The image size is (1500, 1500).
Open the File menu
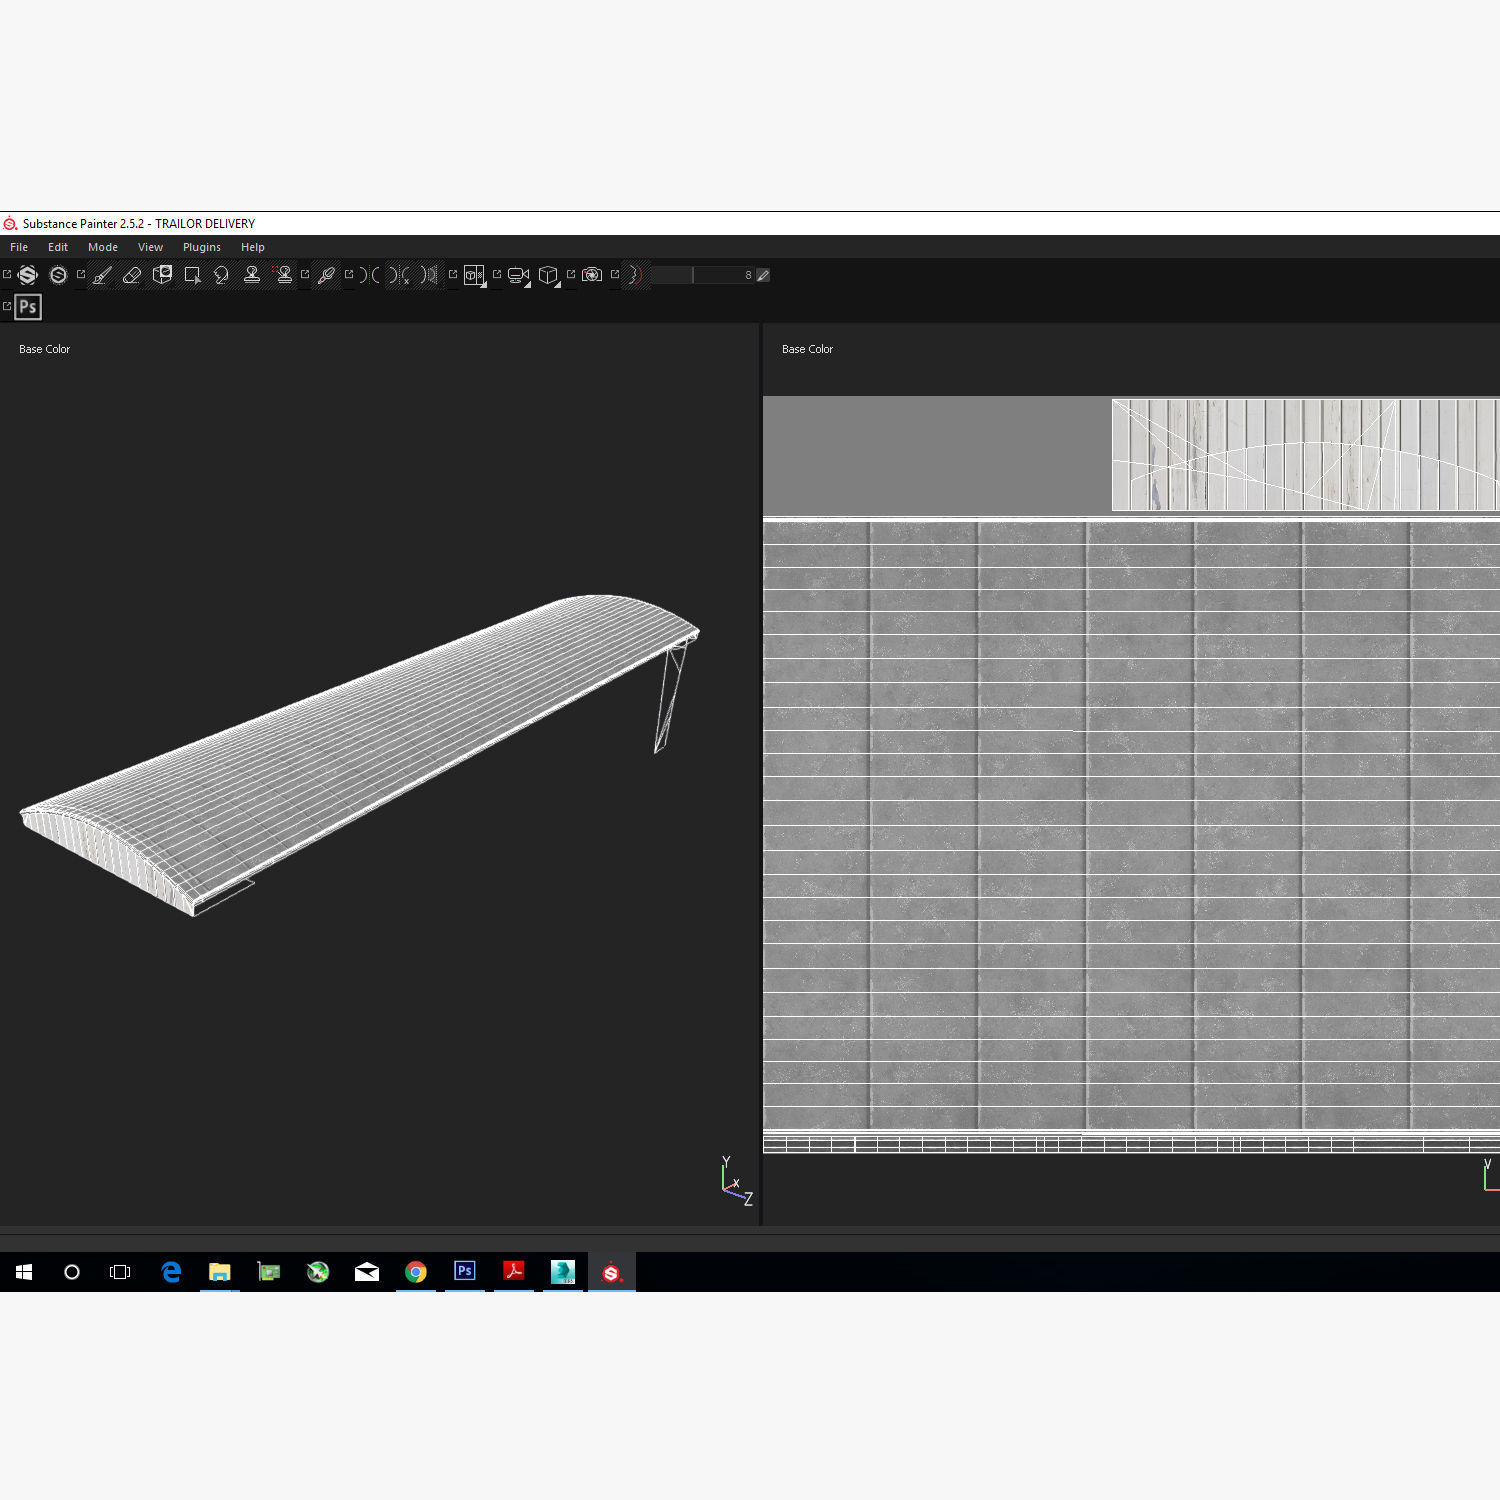point(19,247)
